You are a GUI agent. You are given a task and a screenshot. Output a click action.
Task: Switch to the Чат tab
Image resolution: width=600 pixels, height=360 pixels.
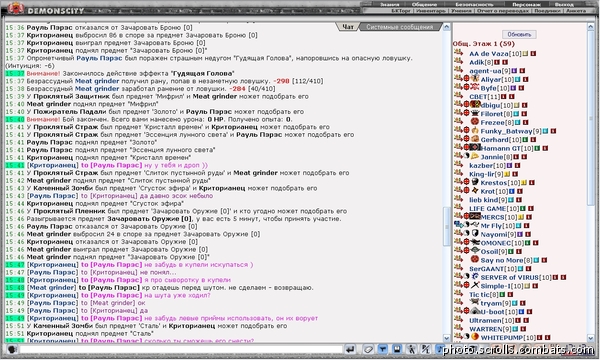(x=347, y=27)
